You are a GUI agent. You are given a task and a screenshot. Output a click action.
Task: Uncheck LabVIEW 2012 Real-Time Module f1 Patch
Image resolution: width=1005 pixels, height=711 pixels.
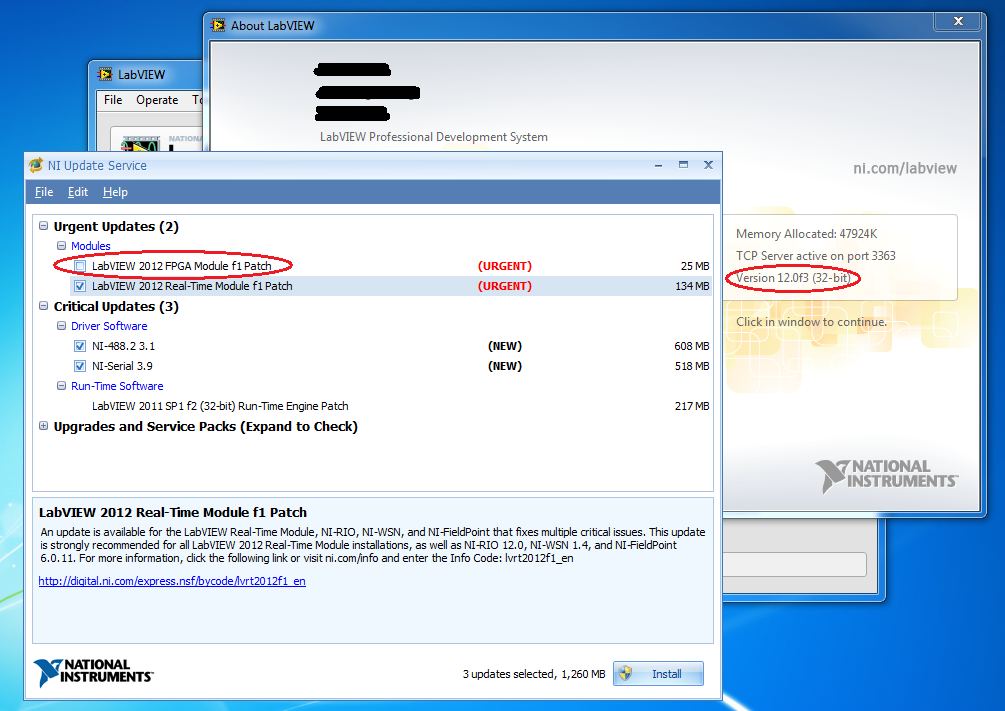(80, 286)
